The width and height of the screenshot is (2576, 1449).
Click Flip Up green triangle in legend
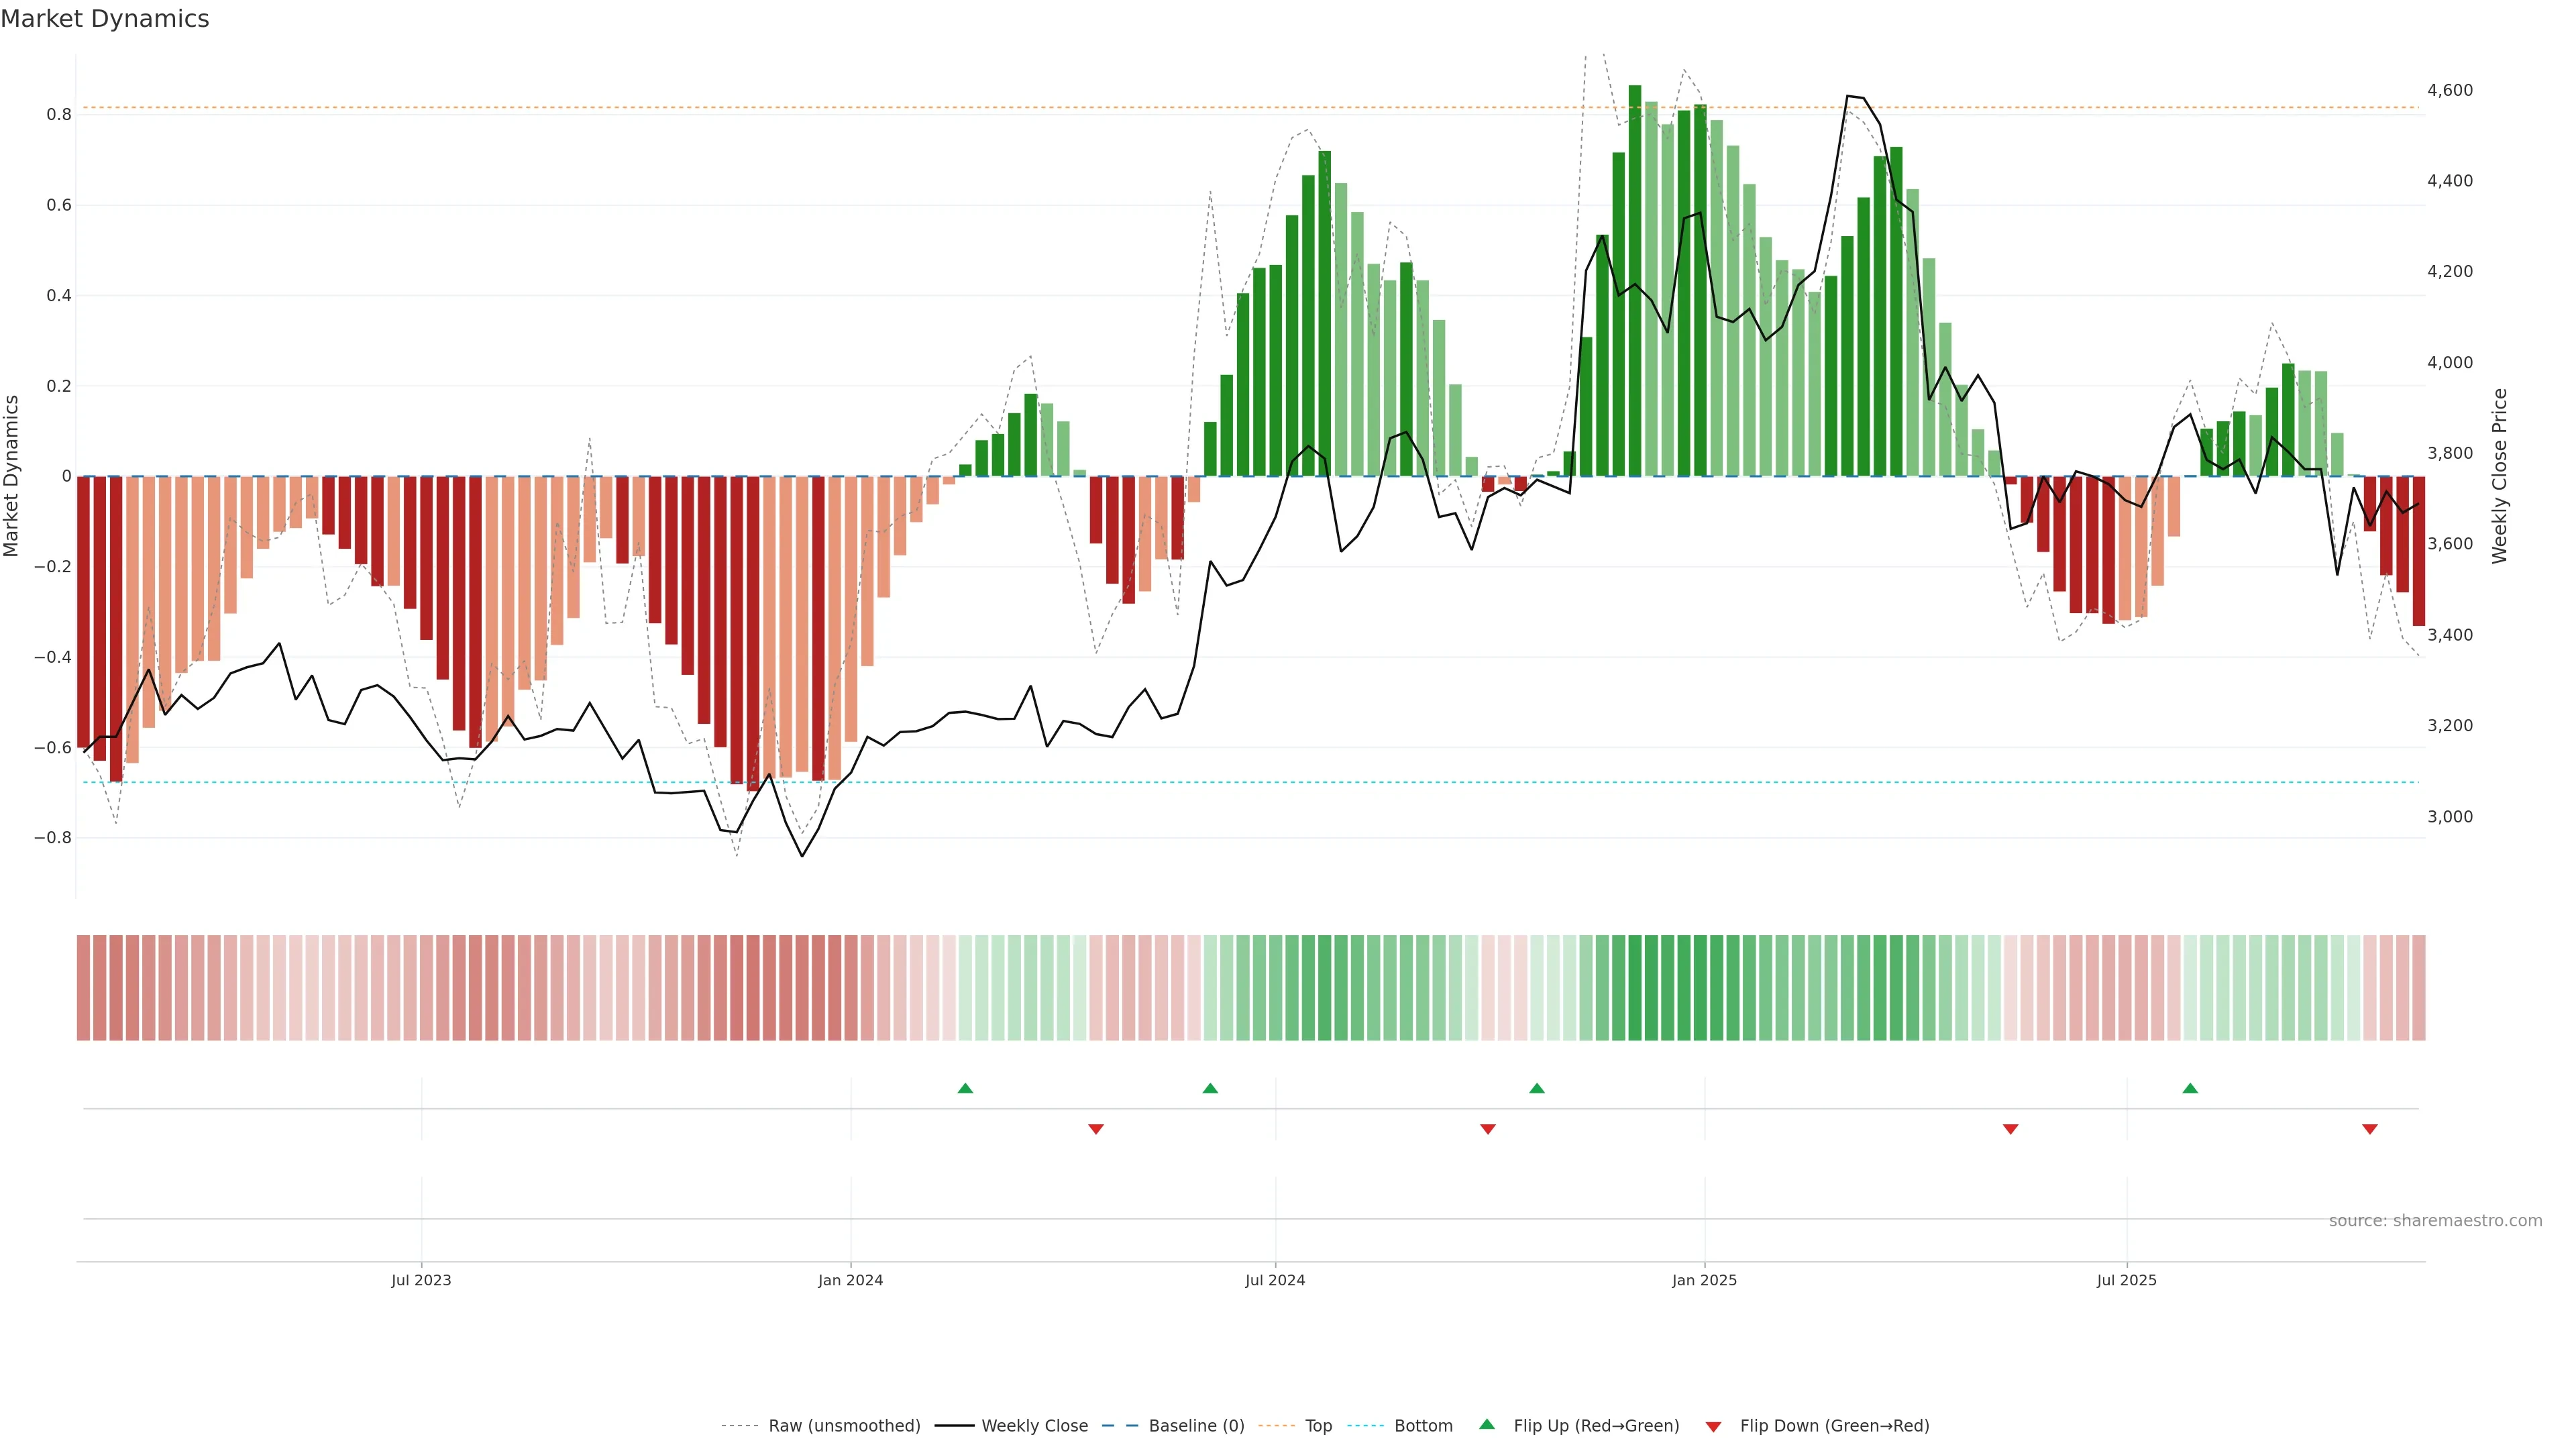tap(1487, 1425)
